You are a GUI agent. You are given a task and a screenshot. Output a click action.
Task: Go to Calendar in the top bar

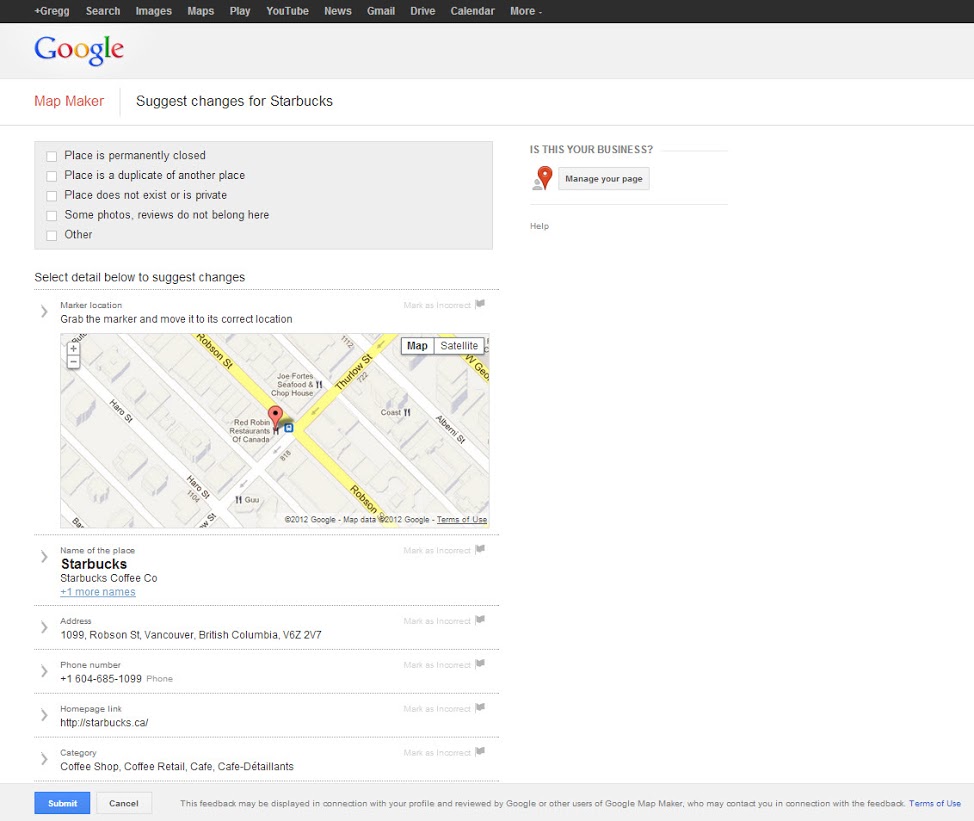pos(472,11)
